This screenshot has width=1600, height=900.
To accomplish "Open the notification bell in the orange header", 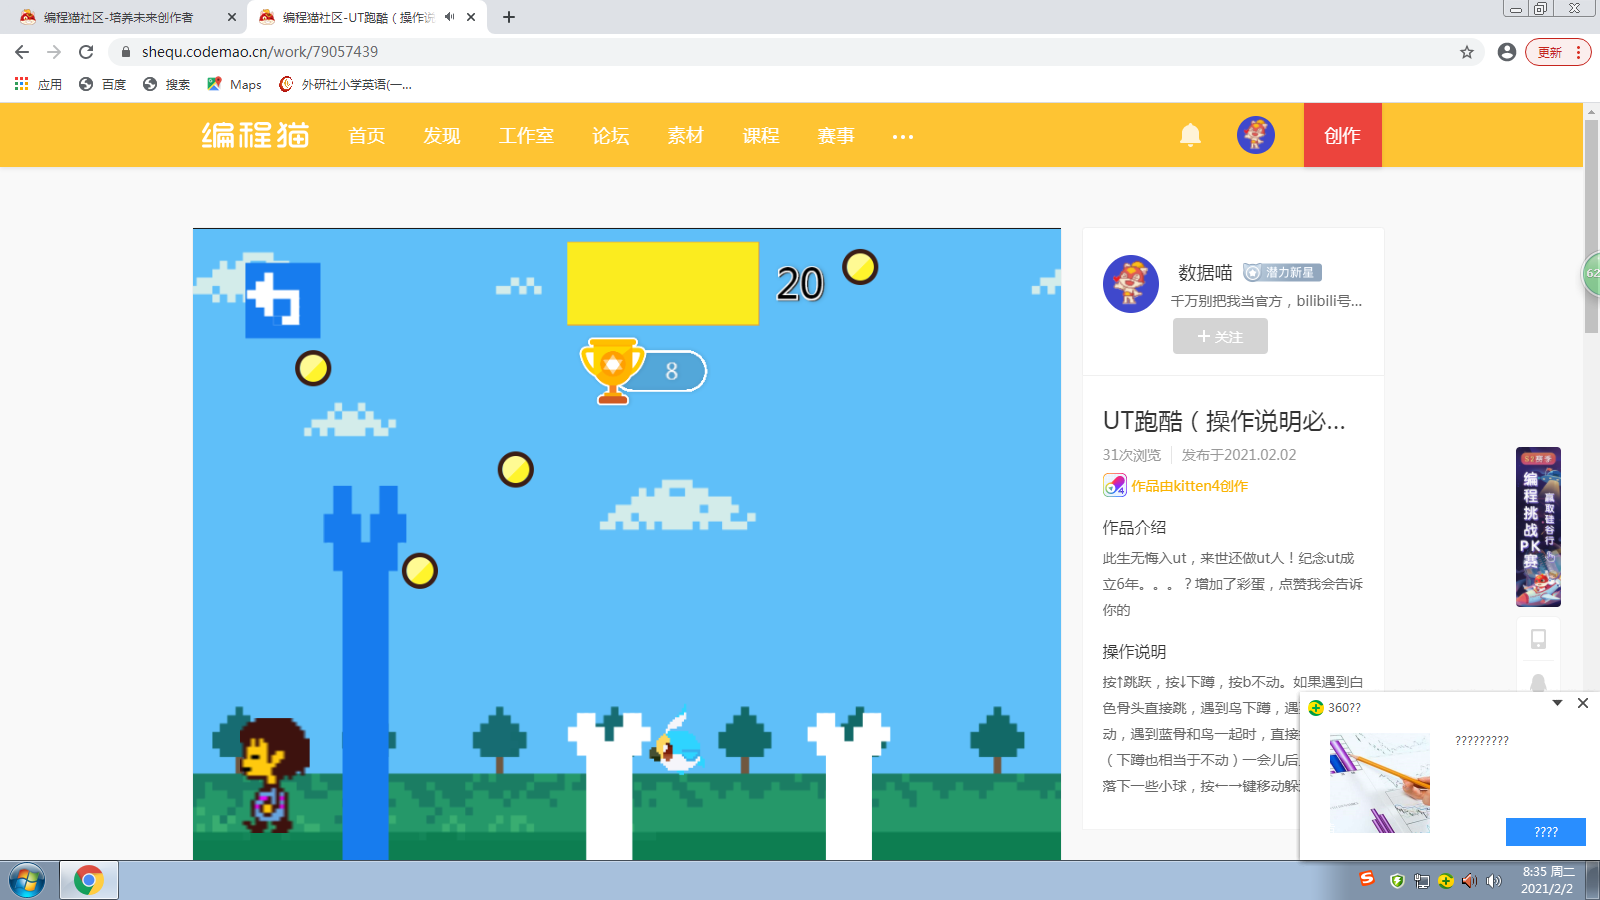I will click(x=1190, y=135).
